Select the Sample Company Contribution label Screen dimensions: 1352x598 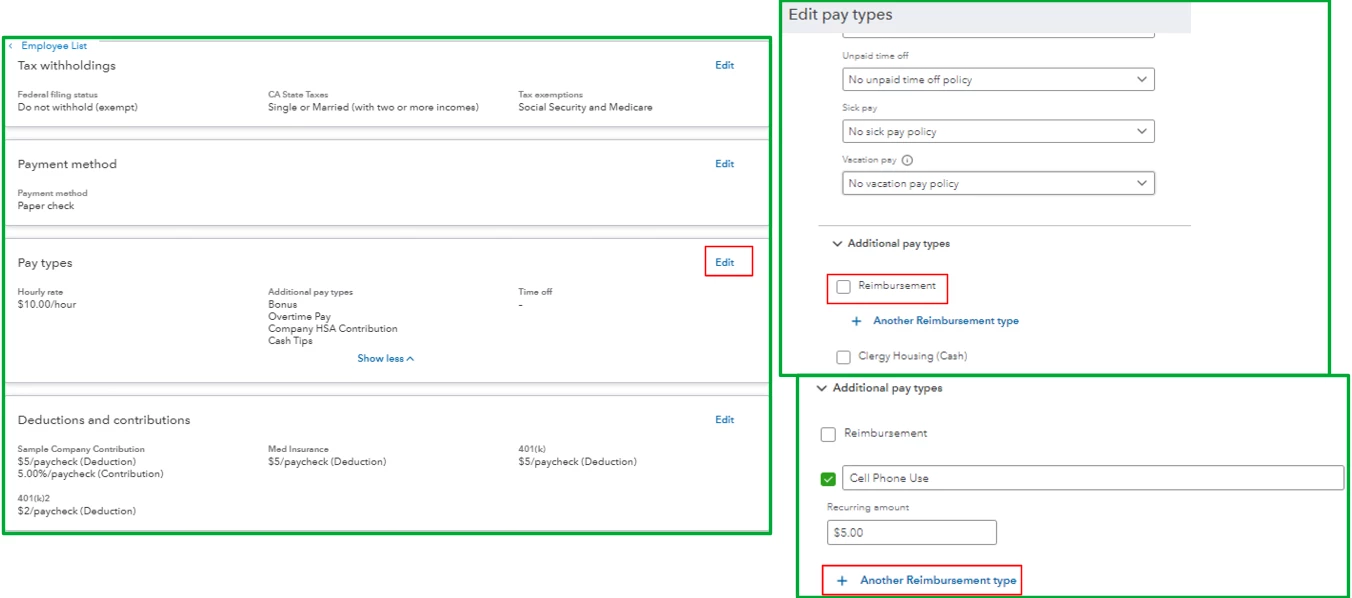pyautogui.click(x=81, y=450)
